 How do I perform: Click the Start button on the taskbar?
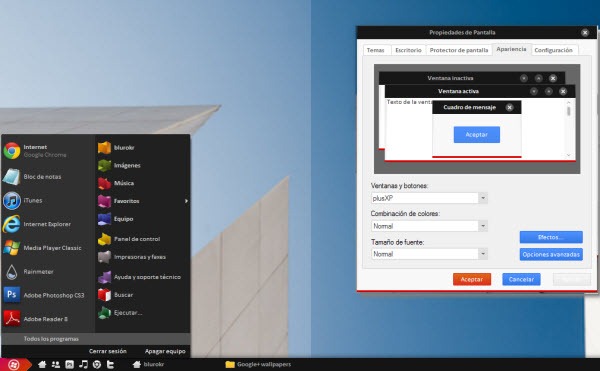tap(15, 364)
